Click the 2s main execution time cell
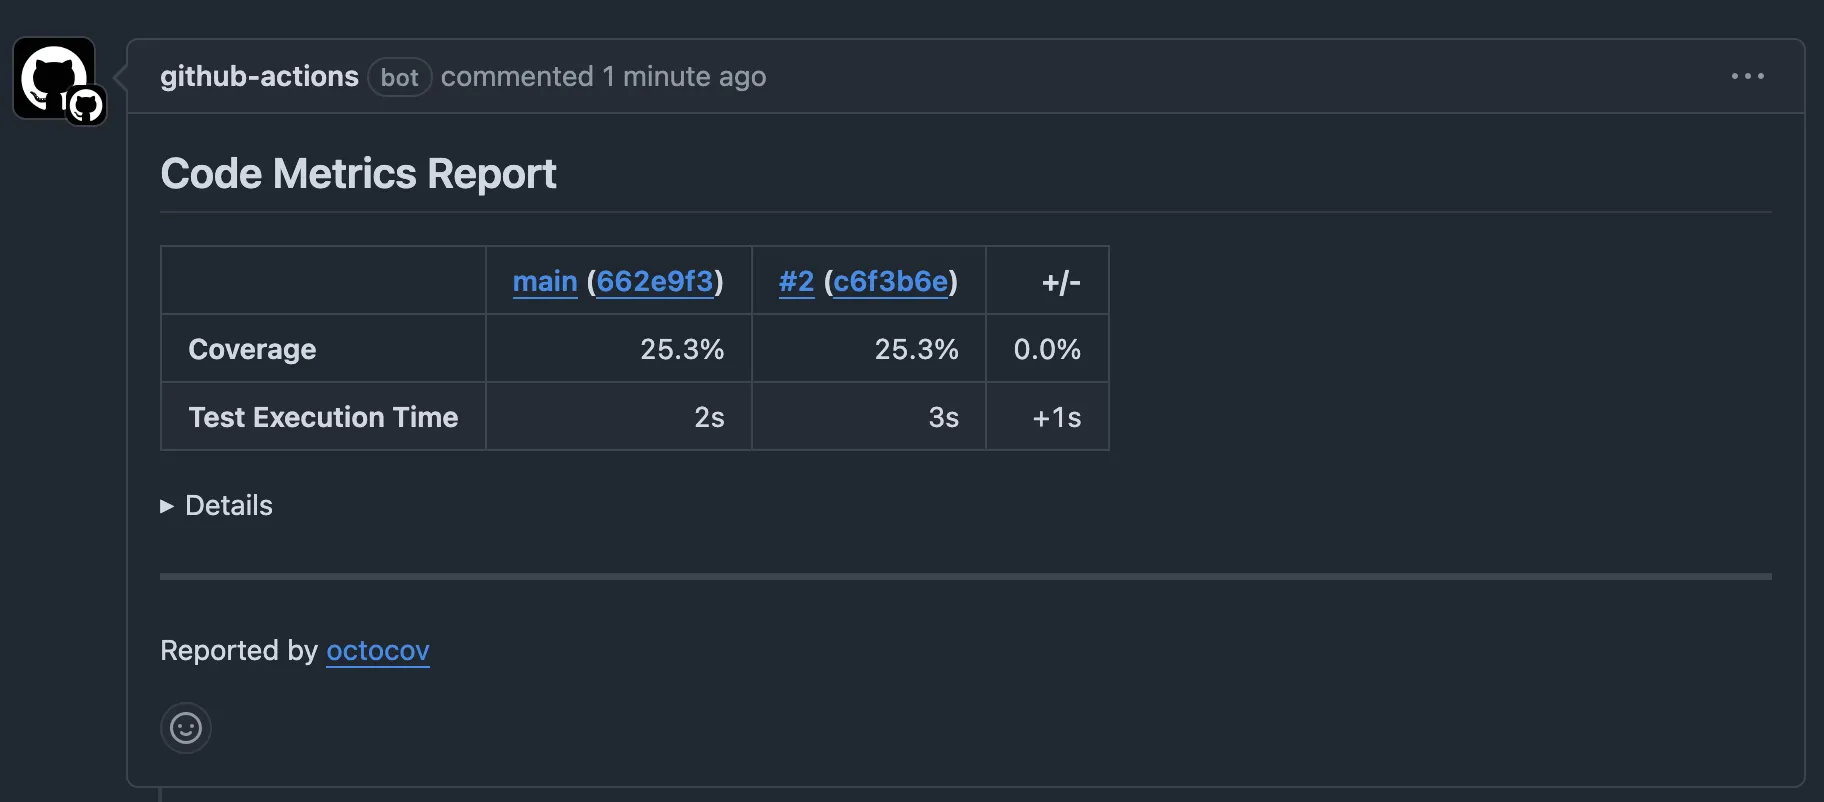1824x802 pixels. click(709, 417)
